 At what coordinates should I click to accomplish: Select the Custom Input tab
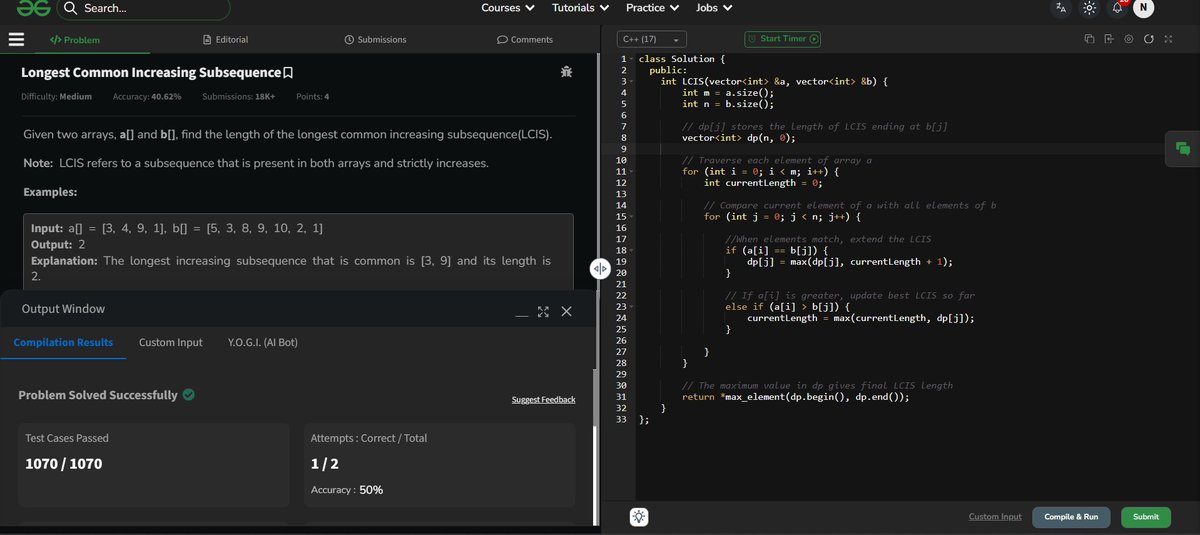click(x=170, y=342)
